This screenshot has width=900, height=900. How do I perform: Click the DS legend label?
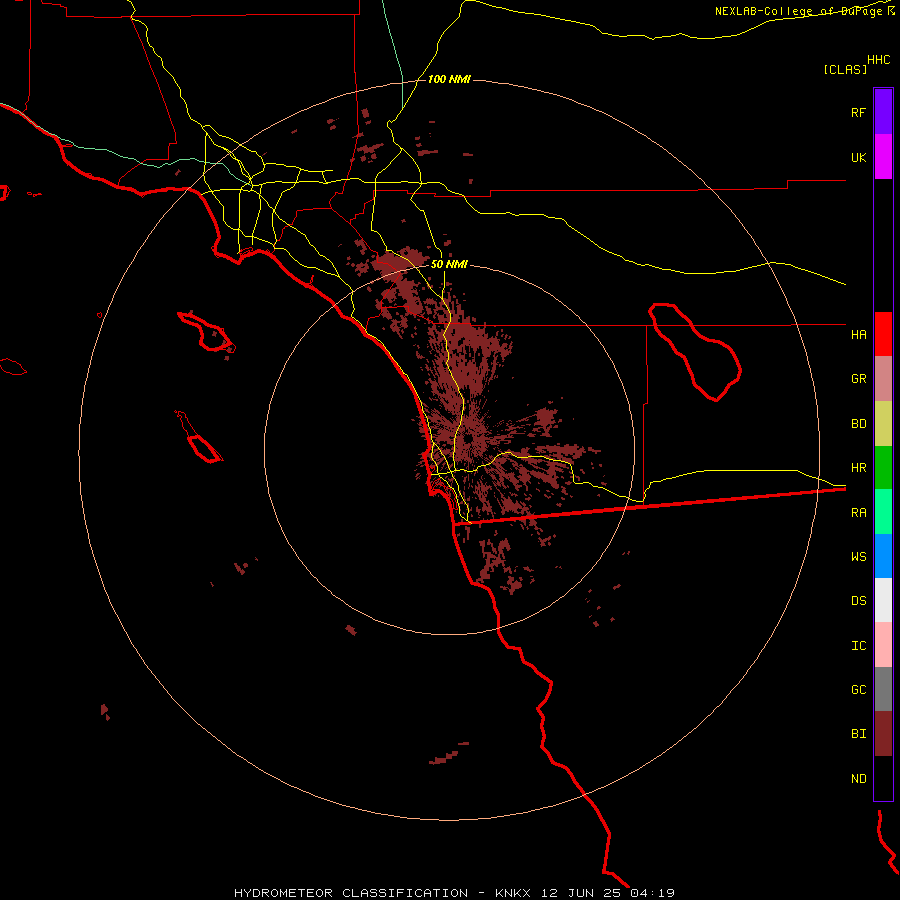click(x=858, y=601)
